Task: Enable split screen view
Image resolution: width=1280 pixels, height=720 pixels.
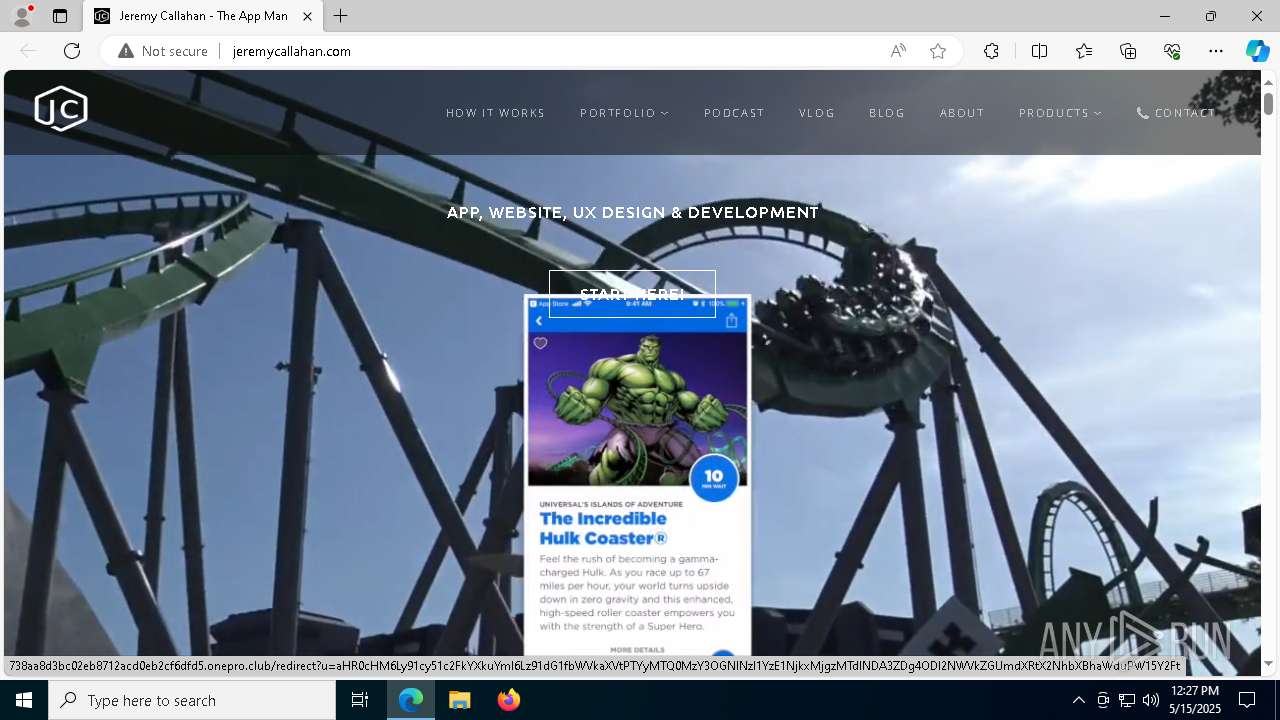Action: [1039, 51]
